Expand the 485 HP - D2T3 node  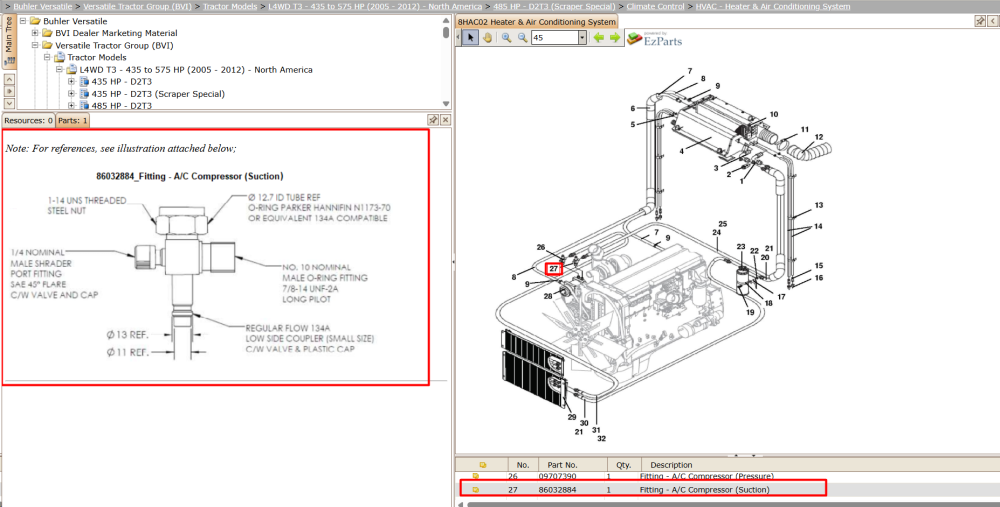click(71, 105)
